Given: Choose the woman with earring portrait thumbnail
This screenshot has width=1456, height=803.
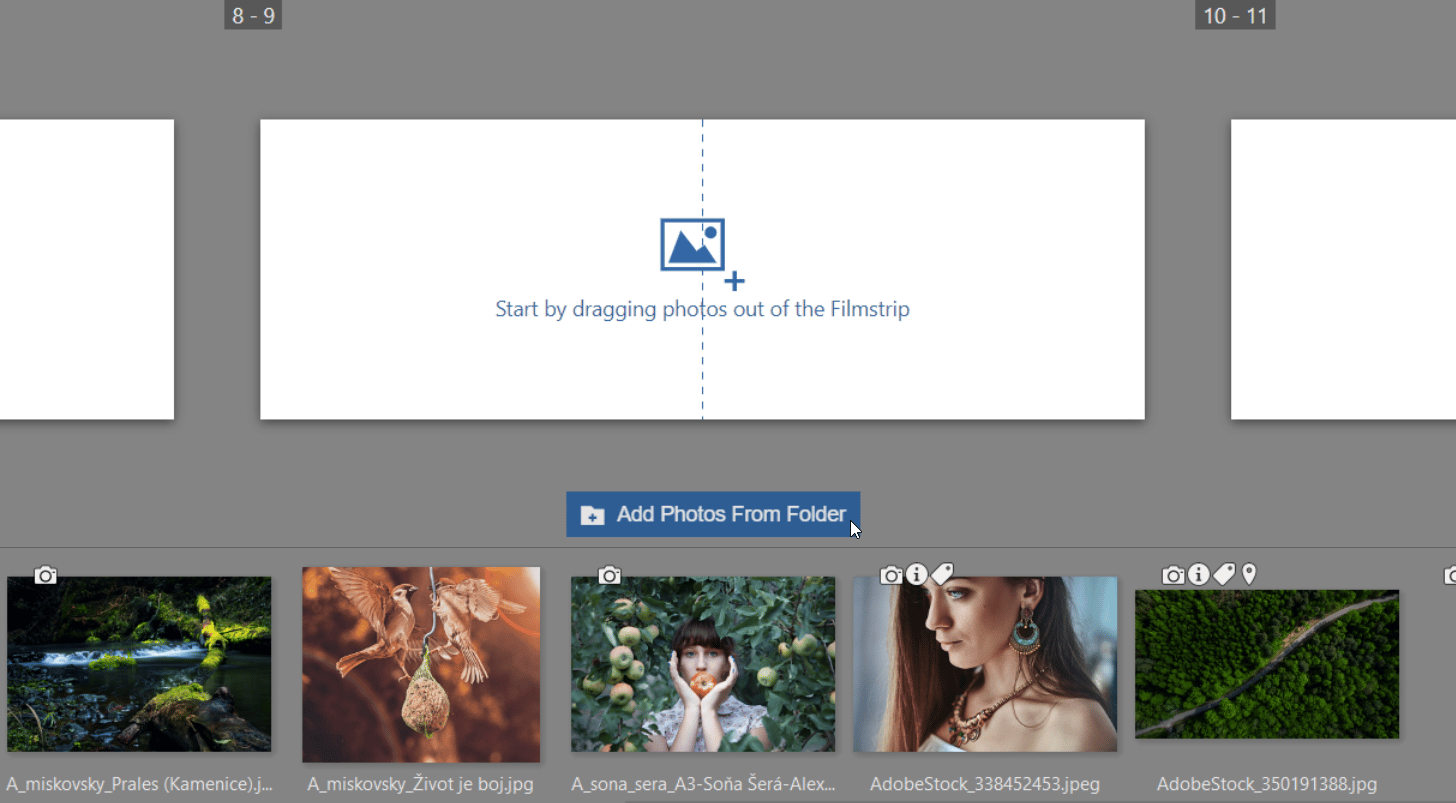Looking at the screenshot, I should pyautogui.click(x=985, y=664).
